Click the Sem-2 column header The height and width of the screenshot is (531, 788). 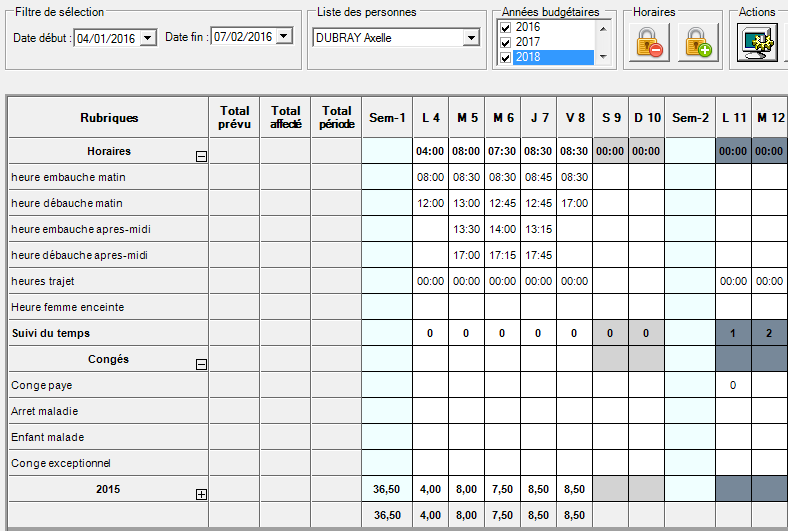(690, 118)
